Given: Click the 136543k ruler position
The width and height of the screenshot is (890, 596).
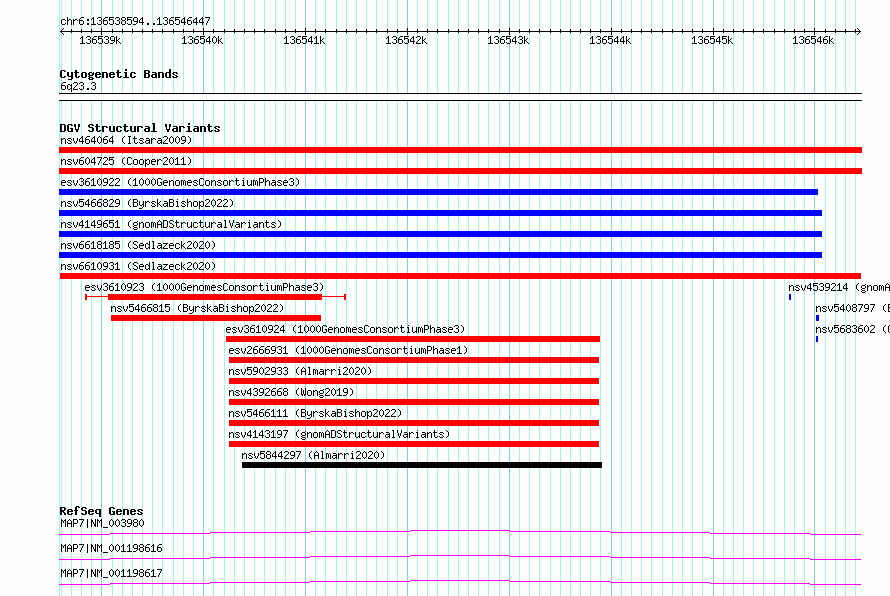Looking at the screenshot, I should (509, 40).
